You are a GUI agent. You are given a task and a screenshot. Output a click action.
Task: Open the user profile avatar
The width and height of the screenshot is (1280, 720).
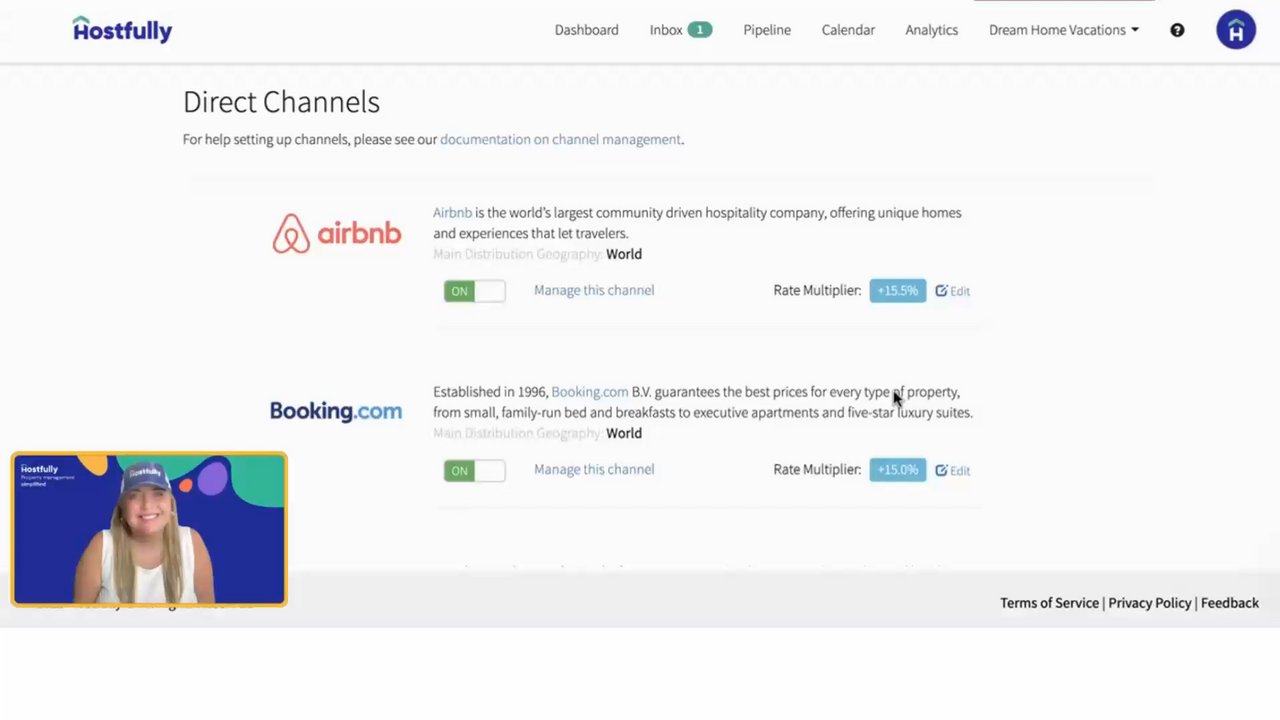tap(1236, 30)
